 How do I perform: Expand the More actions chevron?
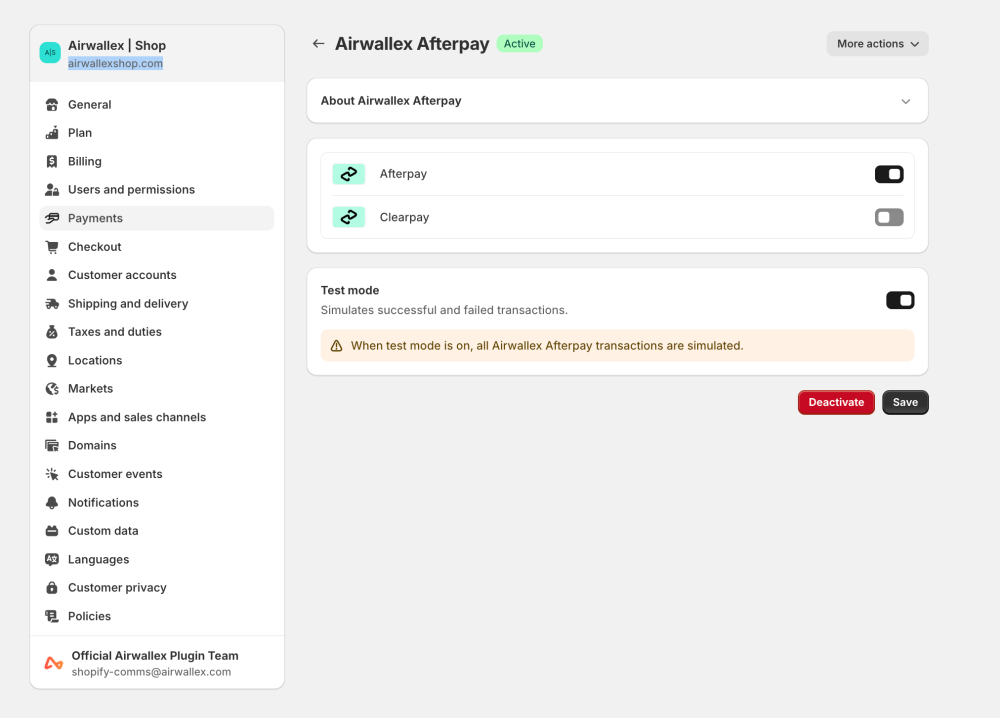[x=914, y=44]
